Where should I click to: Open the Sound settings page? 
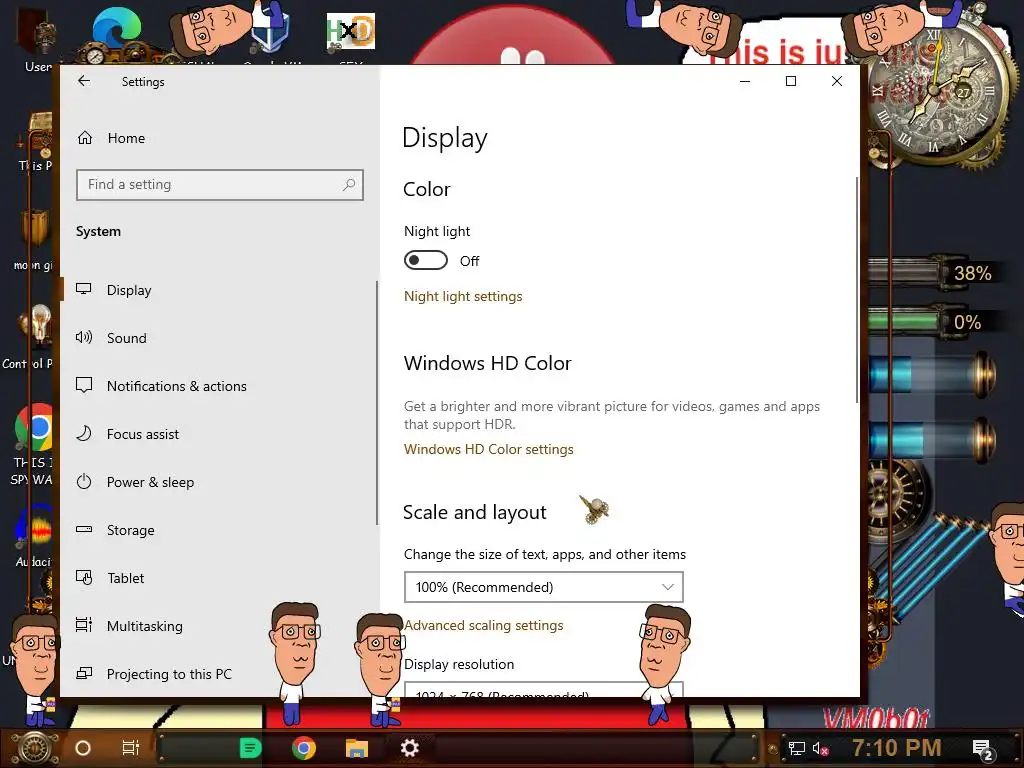127,338
